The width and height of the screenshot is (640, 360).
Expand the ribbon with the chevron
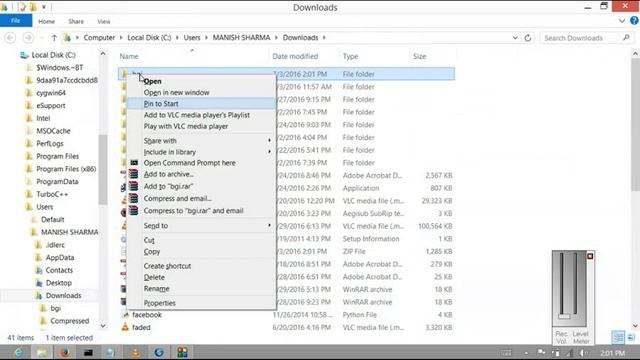[x=622, y=21]
